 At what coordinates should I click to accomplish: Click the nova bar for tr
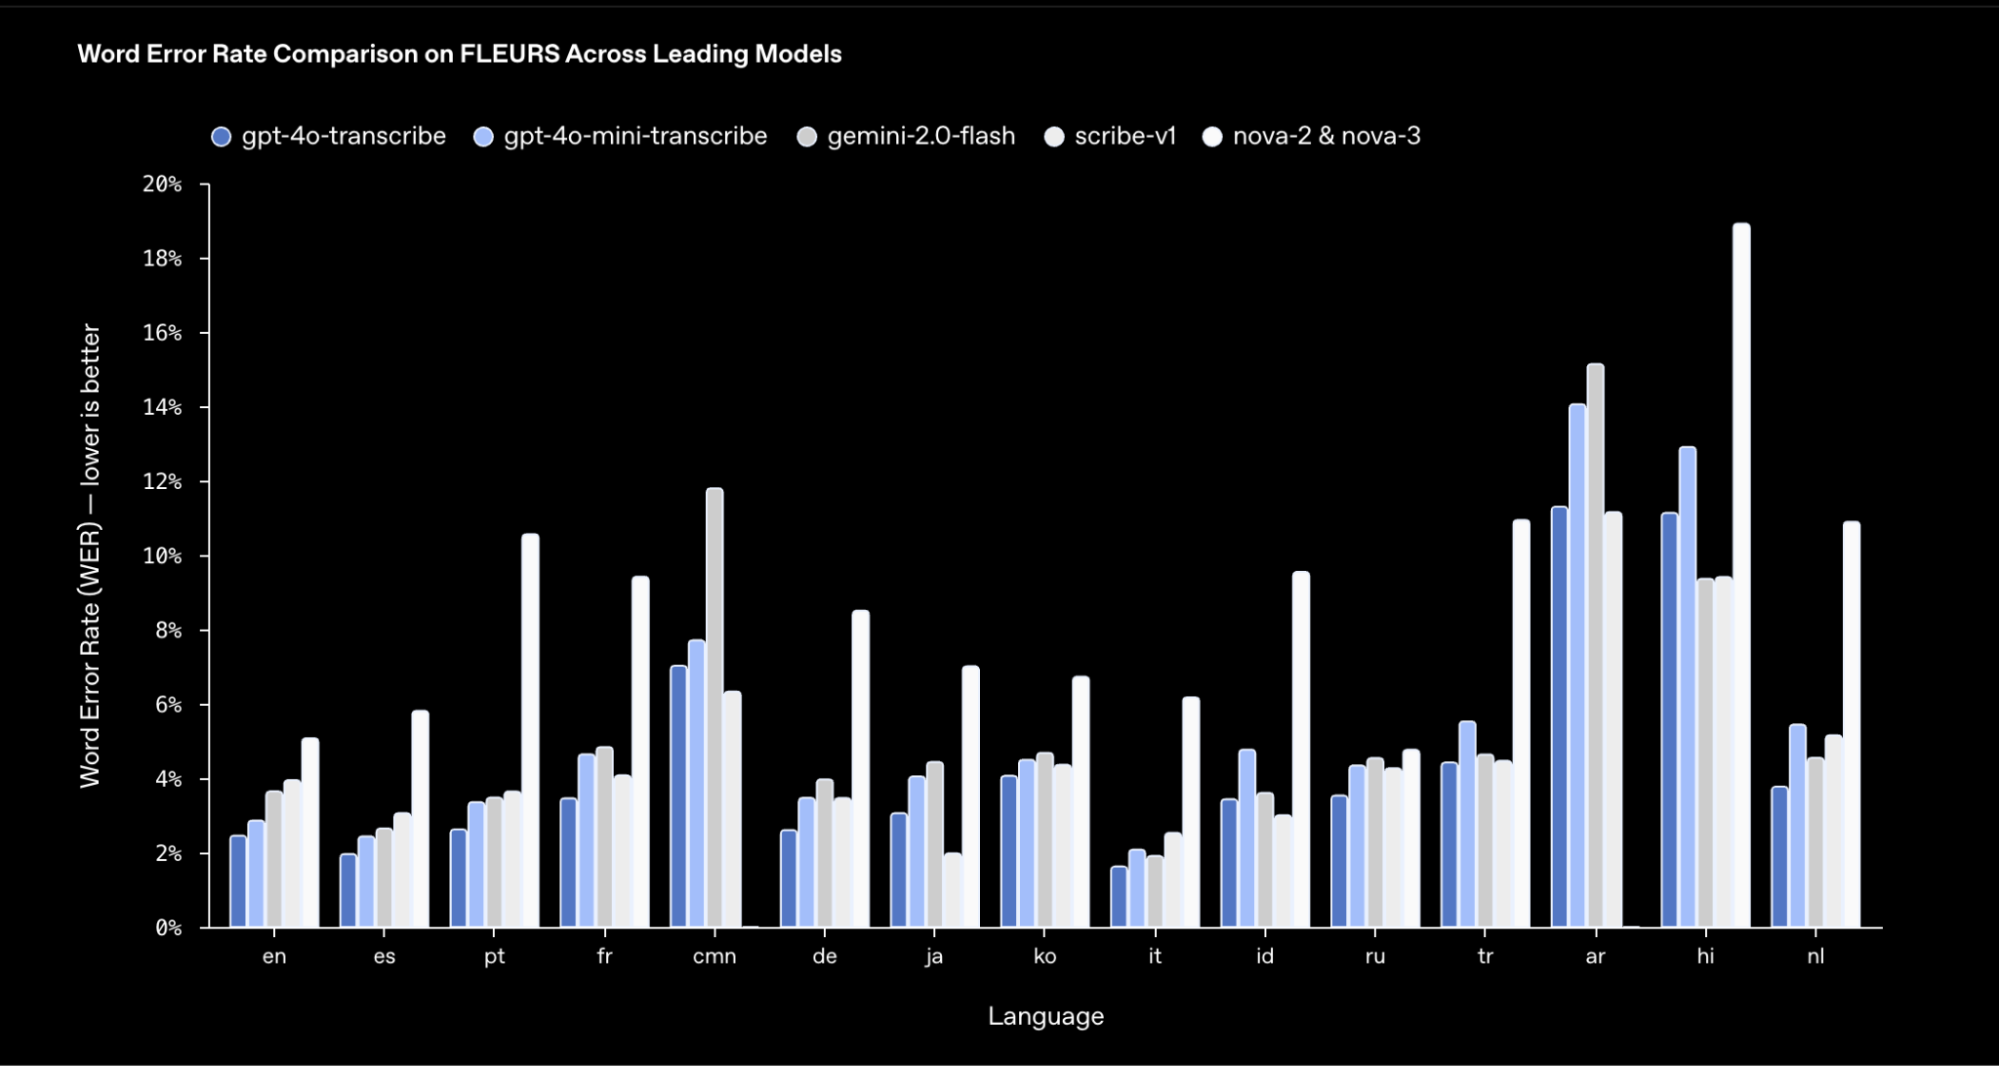pos(1521,723)
